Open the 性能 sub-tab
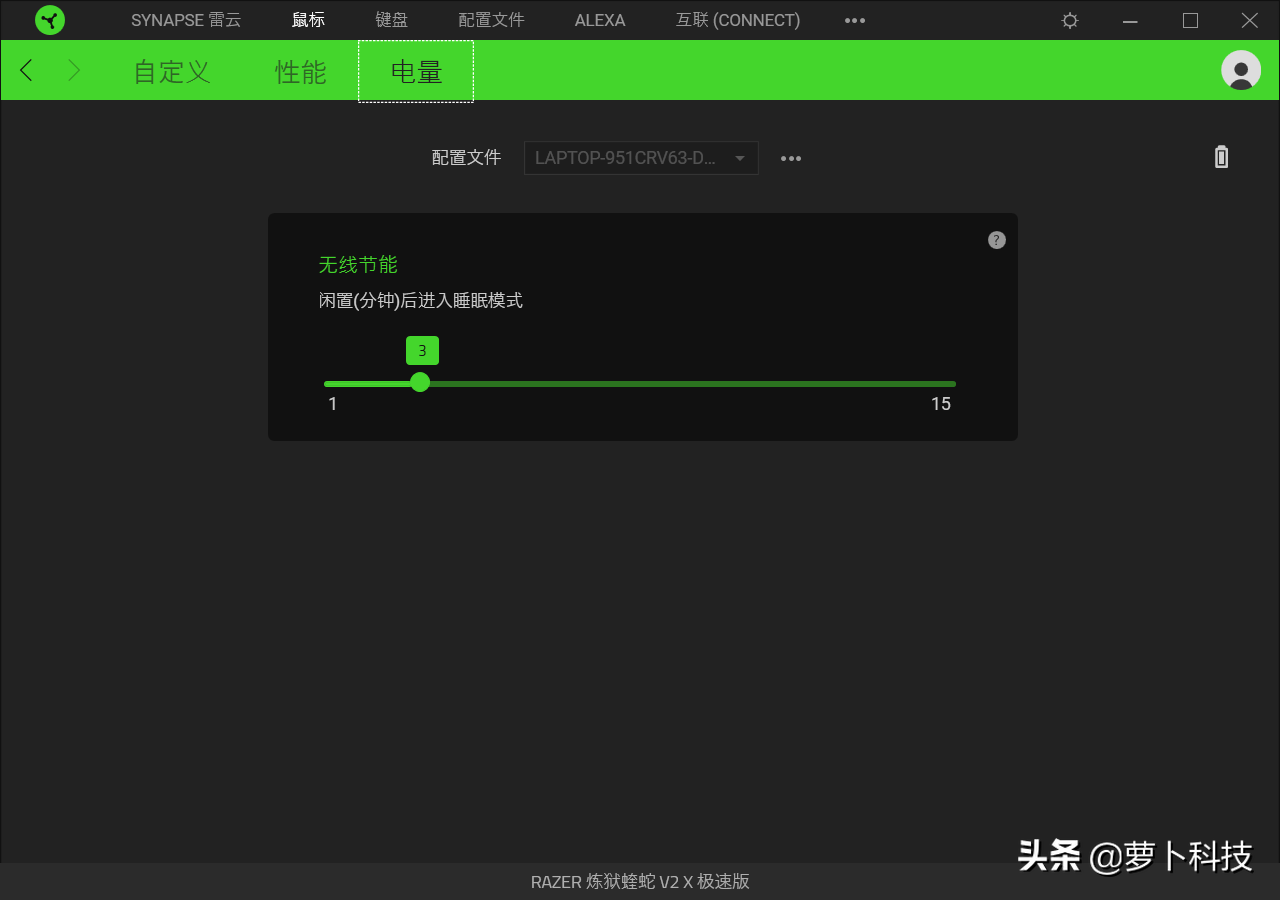1280x900 pixels. (x=301, y=72)
